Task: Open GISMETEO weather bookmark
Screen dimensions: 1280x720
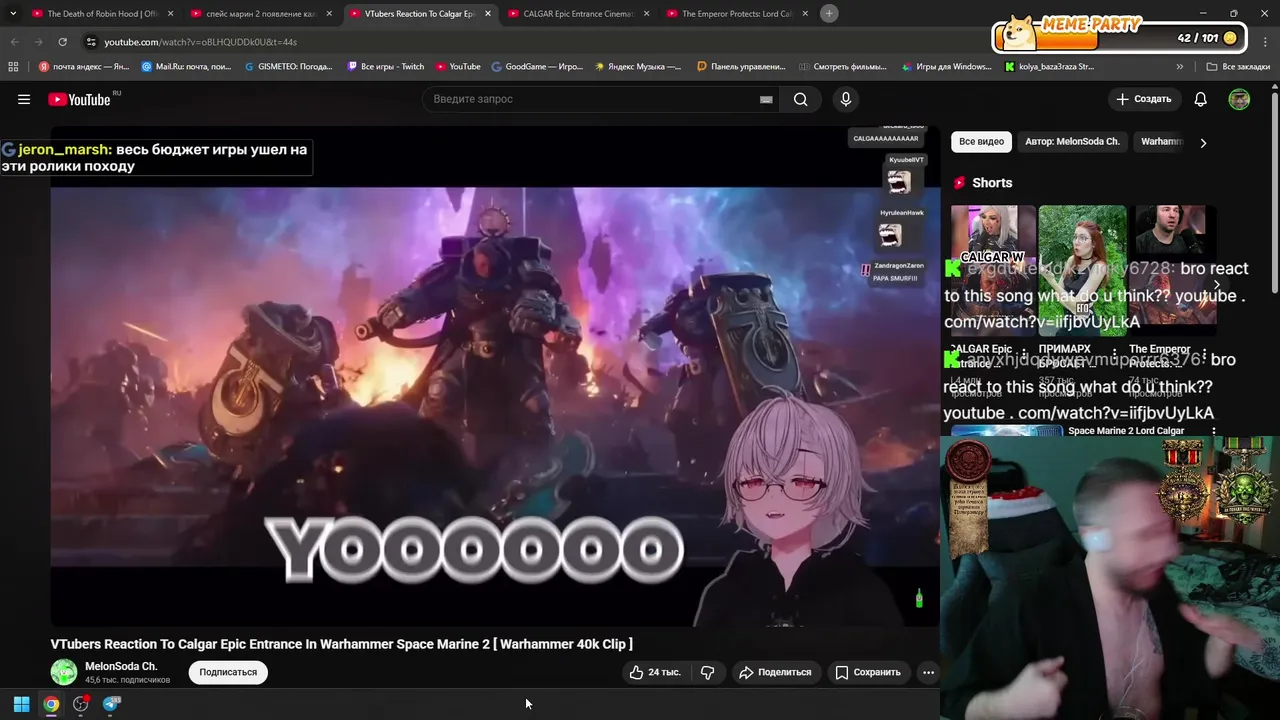Action: pos(288,67)
